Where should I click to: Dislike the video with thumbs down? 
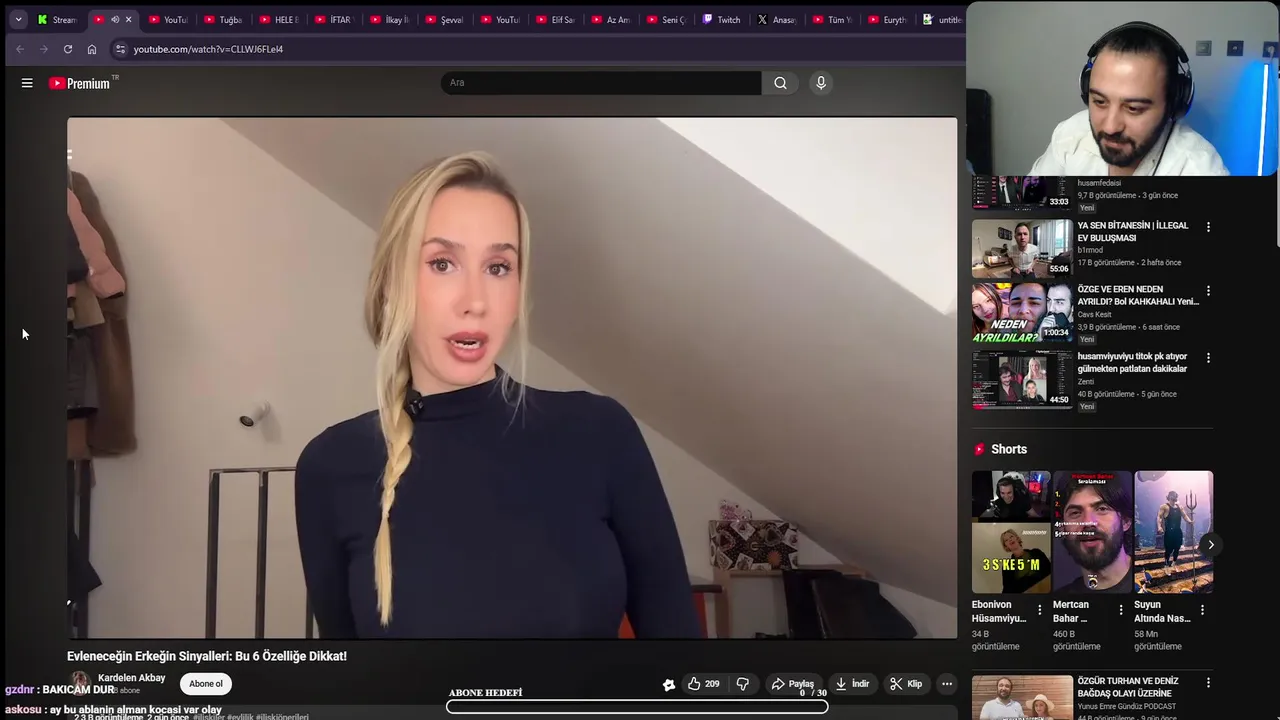click(x=743, y=684)
